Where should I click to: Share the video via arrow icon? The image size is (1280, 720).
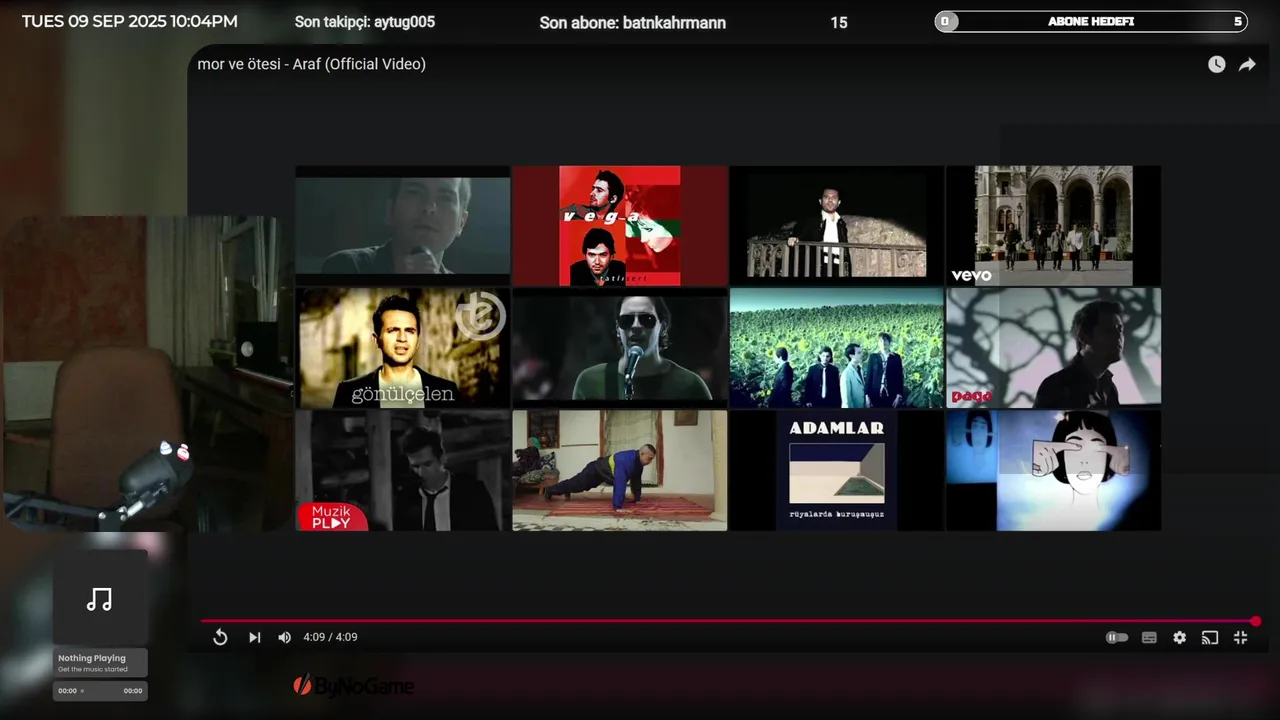[1247, 64]
